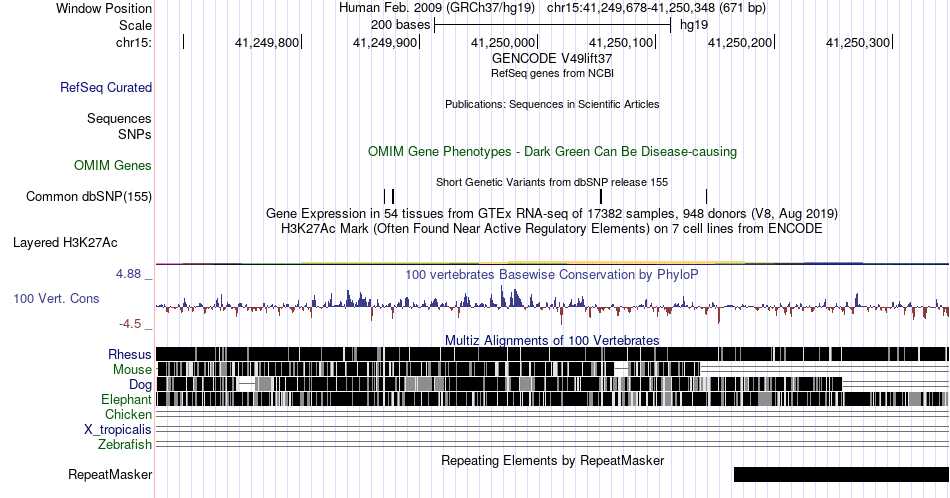Click the Rhesus alignment row label
Image resolution: width=950 pixels, height=498 pixels.
coord(130,354)
